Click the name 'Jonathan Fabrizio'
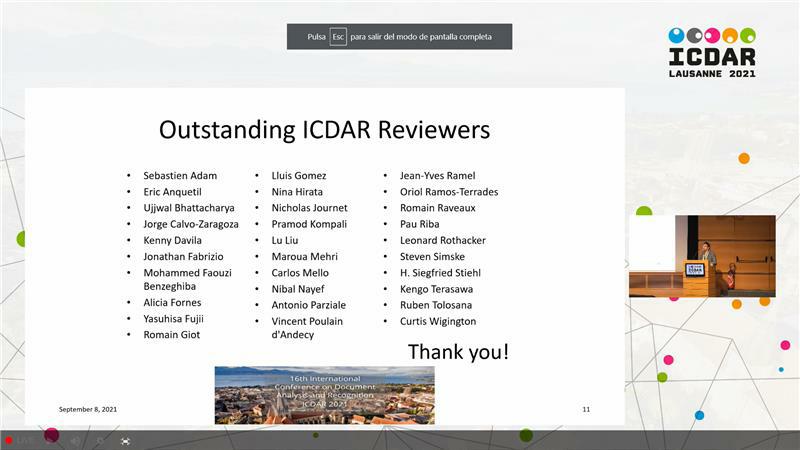The height and width of the screenshot is (450, 800). pyautogui.click(x=183, y=257)
